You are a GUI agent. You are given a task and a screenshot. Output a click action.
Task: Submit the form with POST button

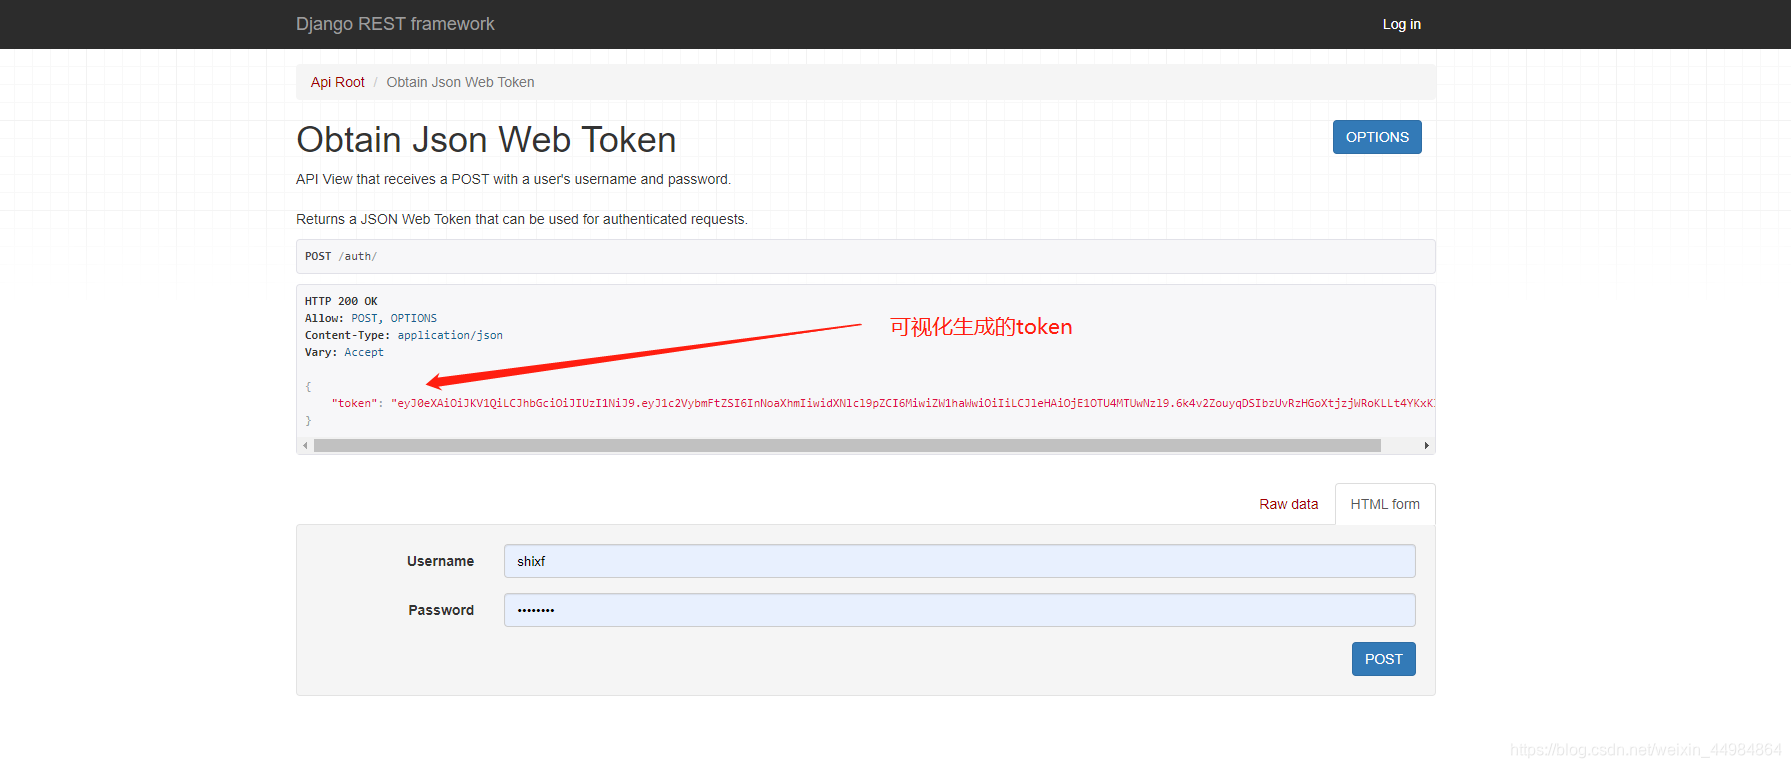coord(1383,659)
